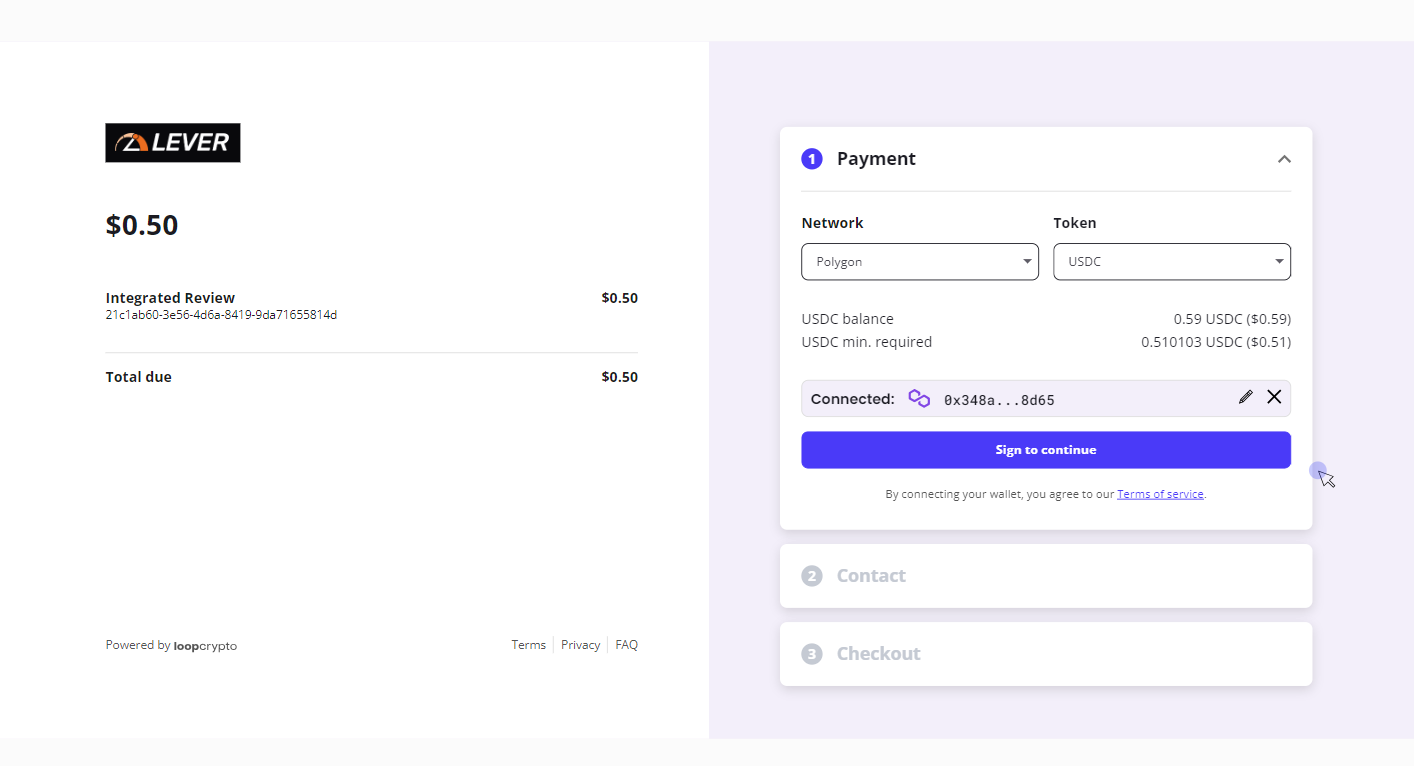Open the Network dropdown showing Polygon
The width and height of the screenshot is (1414, 766).
tap(919, 261)
